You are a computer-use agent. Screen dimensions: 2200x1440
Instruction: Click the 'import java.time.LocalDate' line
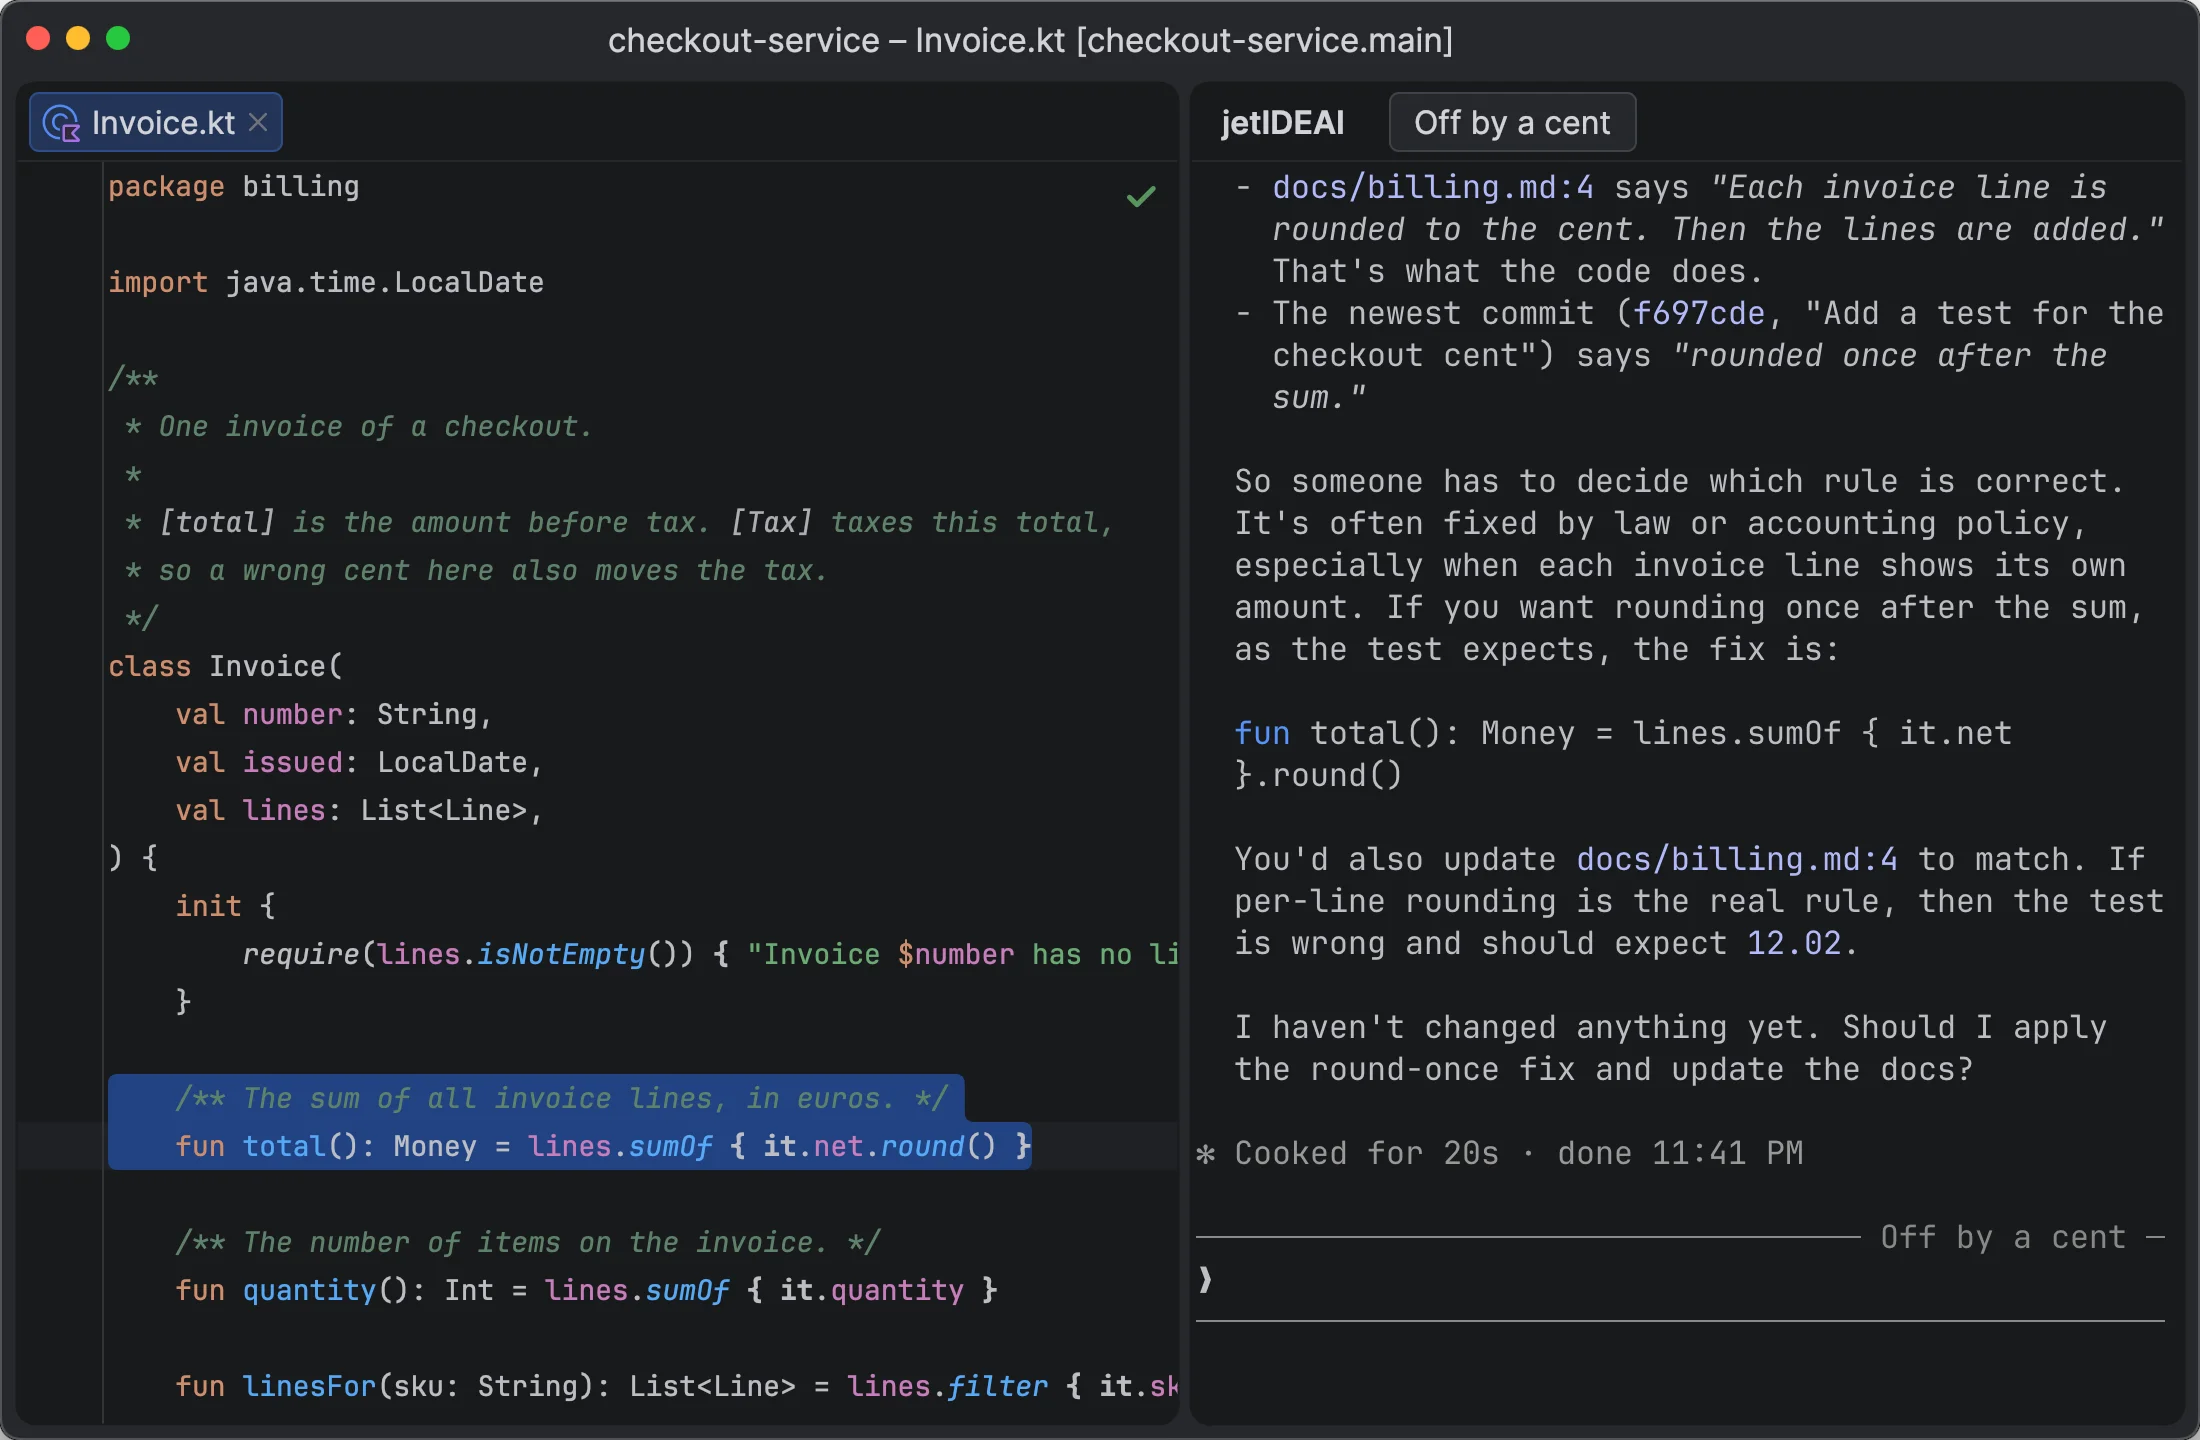click(x=326, y=283)
